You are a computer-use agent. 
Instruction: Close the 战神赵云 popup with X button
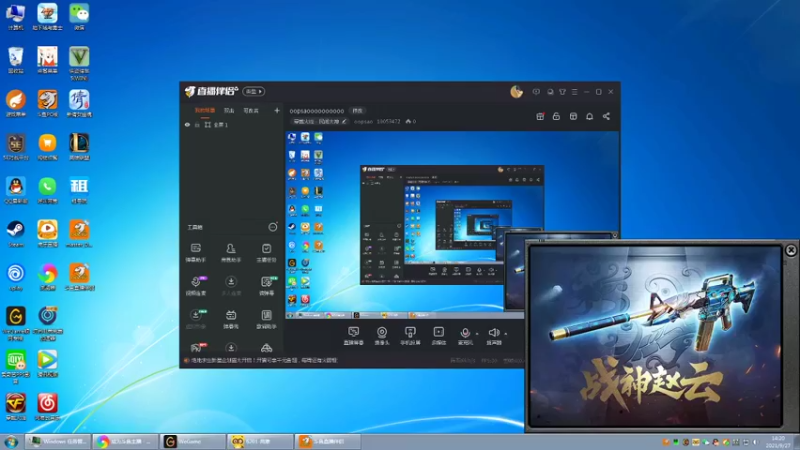791,250
